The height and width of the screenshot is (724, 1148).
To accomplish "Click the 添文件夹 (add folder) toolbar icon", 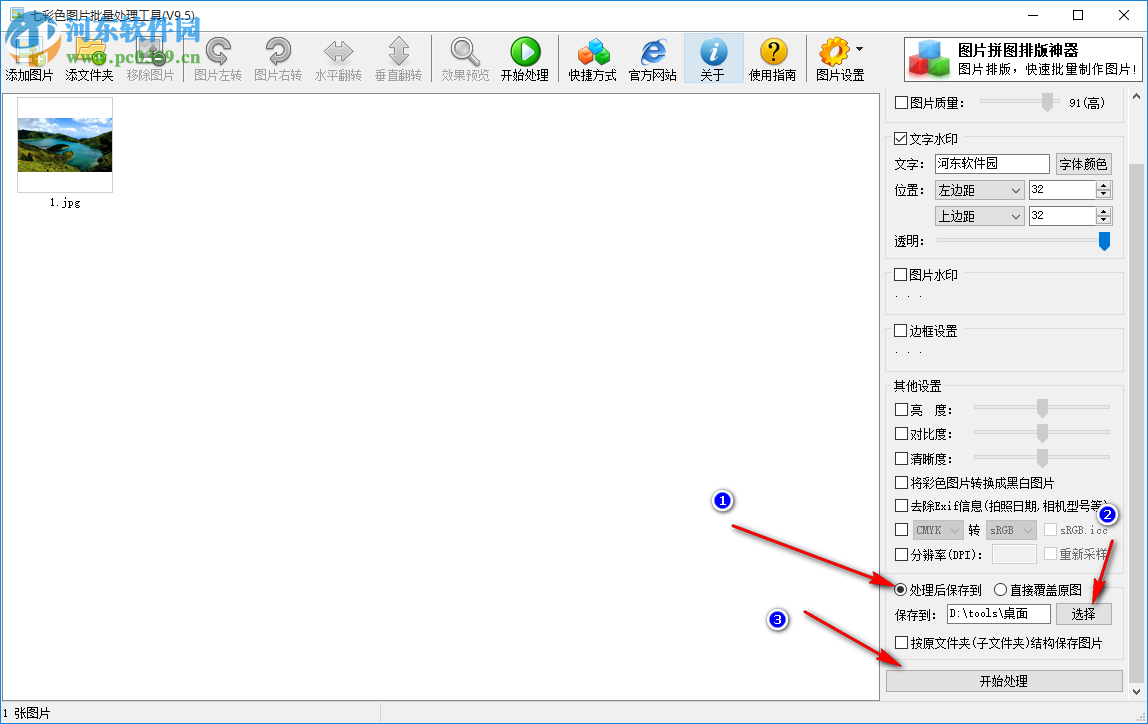I will tap(89, 59).
